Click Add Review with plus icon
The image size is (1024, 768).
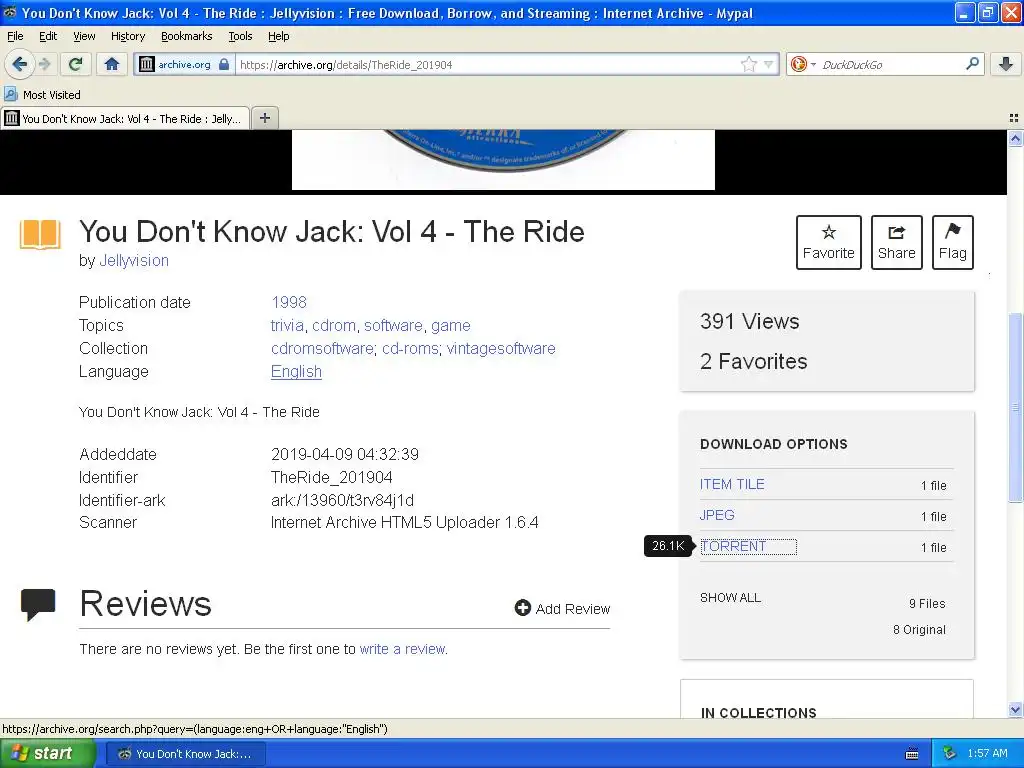(x=562, y=609)
